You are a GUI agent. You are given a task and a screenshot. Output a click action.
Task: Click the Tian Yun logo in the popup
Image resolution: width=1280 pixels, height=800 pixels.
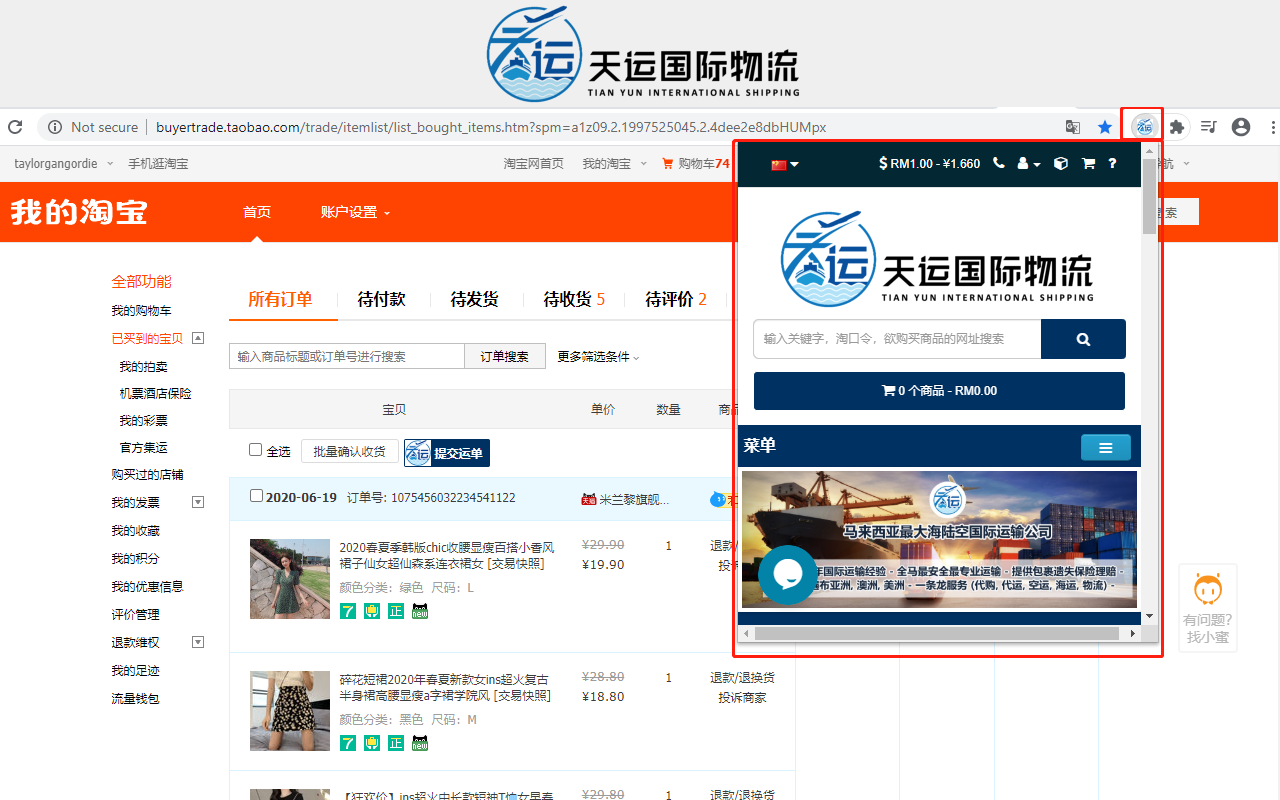click(x=937, y=258)
